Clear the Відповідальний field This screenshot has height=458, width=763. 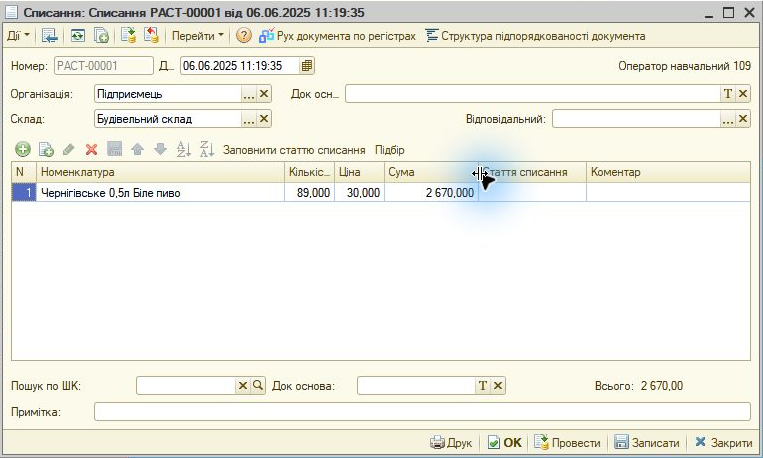pyautogui.click(x=743, y=119)
